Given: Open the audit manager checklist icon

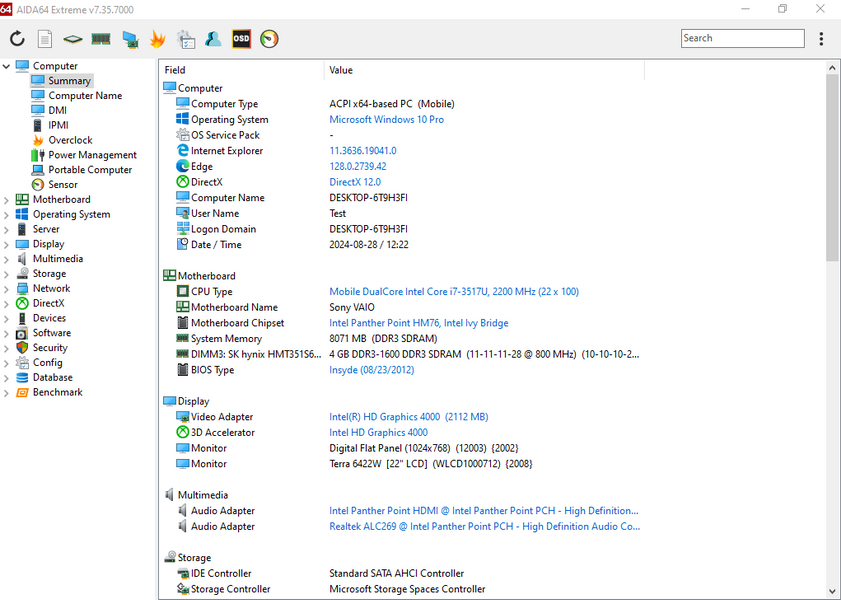Looking at the screenshot, I should coord(186,39).
